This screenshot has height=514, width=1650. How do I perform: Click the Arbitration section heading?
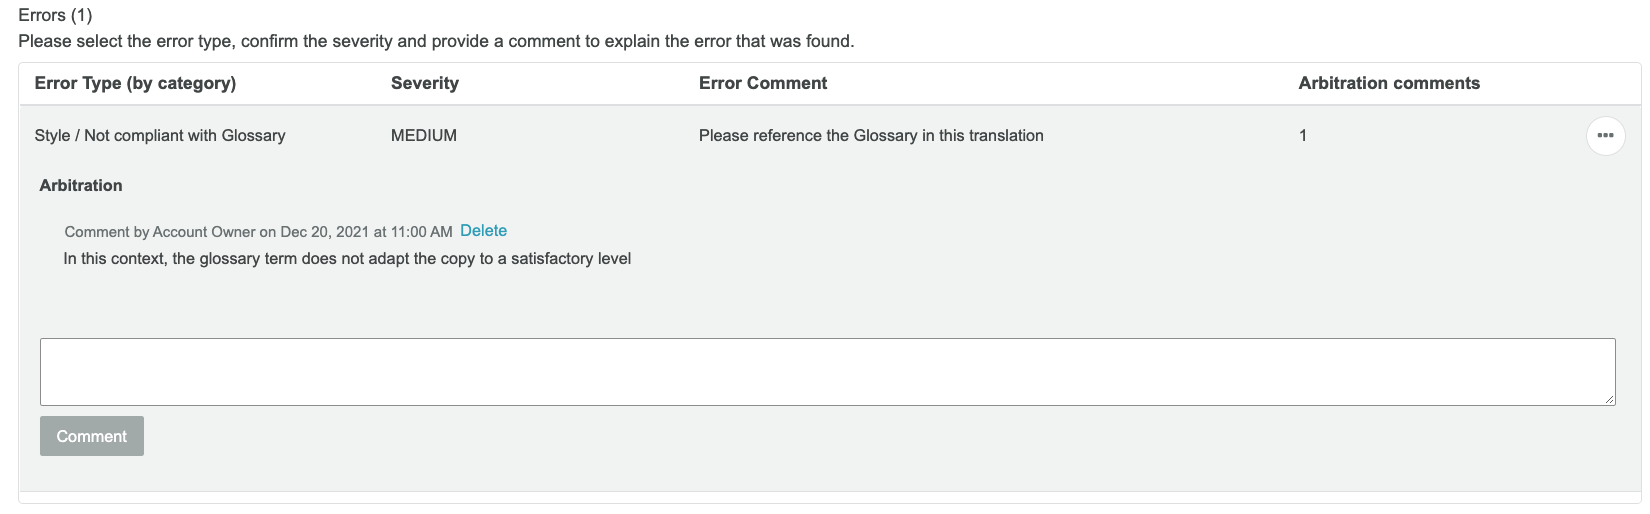pyautogui.click(x=81, y=185)
